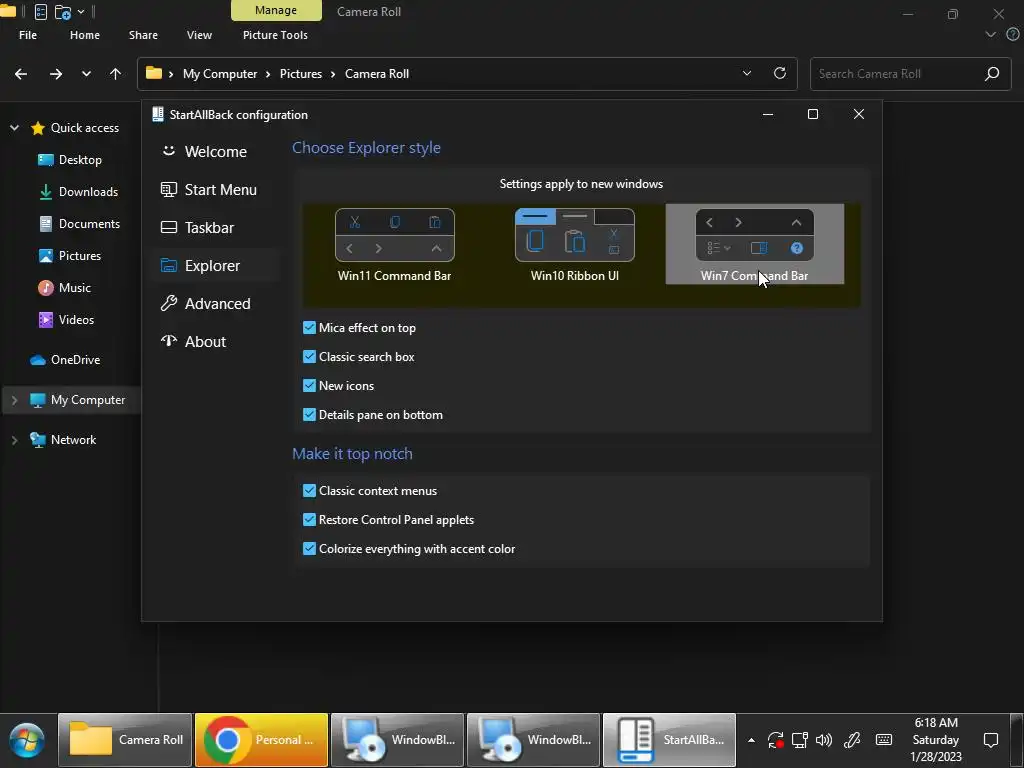
Task: Open the volume tray icon
Action: coord(824,740)
